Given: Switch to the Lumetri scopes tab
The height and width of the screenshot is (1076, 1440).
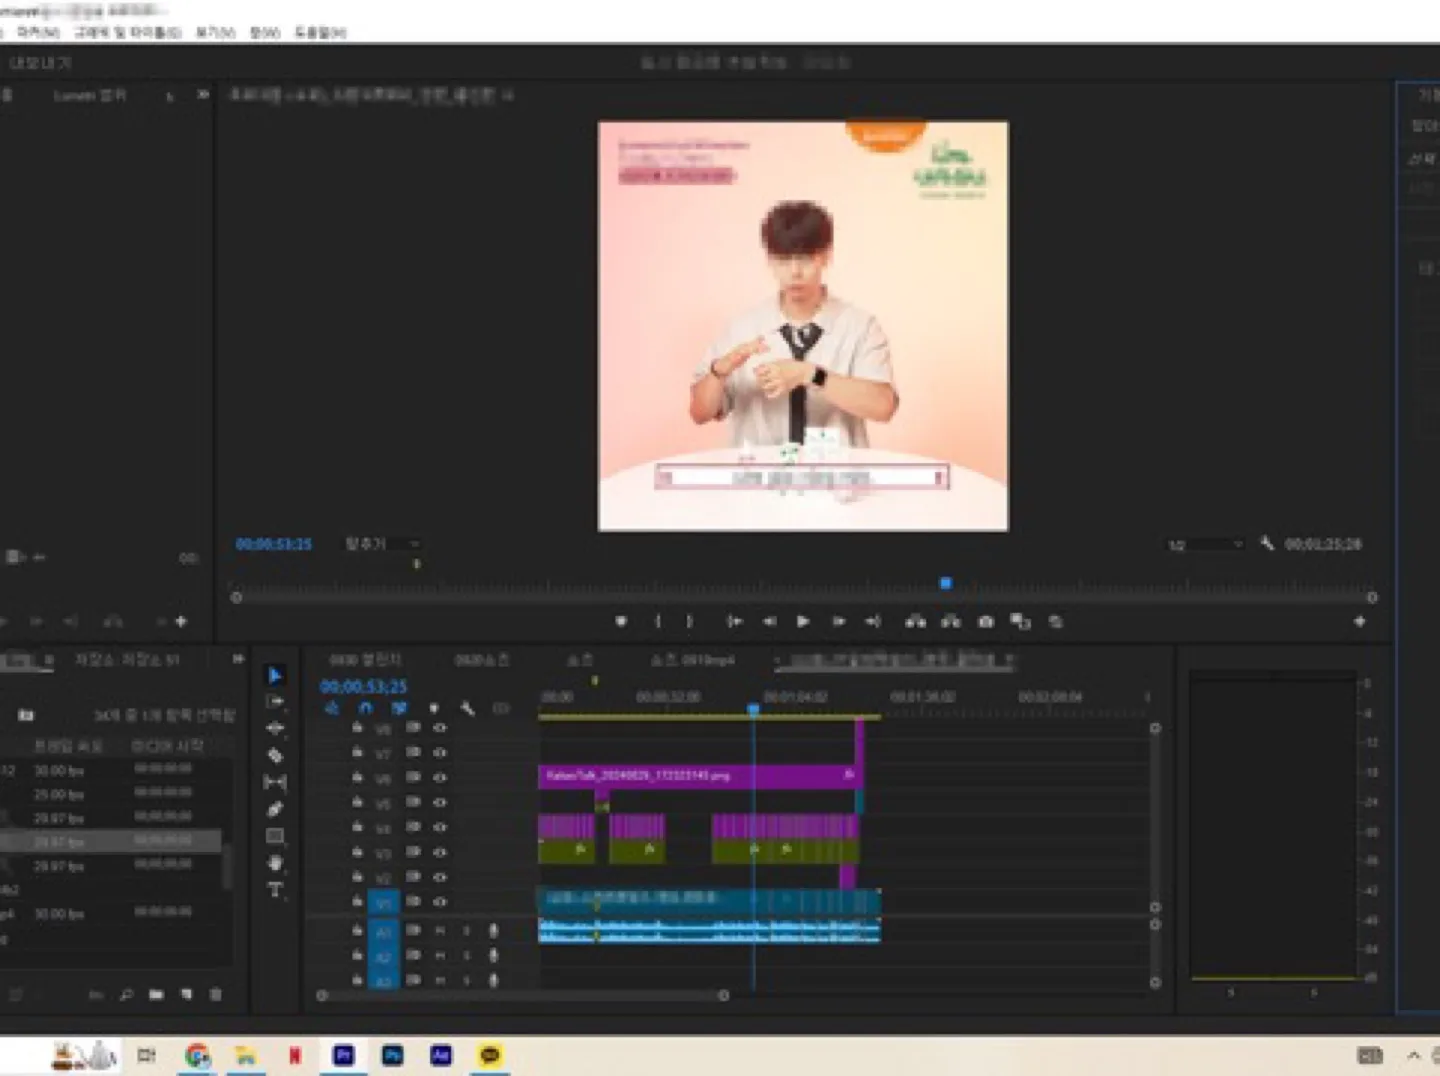Looking at the screenshot, I should pos(90,95).
